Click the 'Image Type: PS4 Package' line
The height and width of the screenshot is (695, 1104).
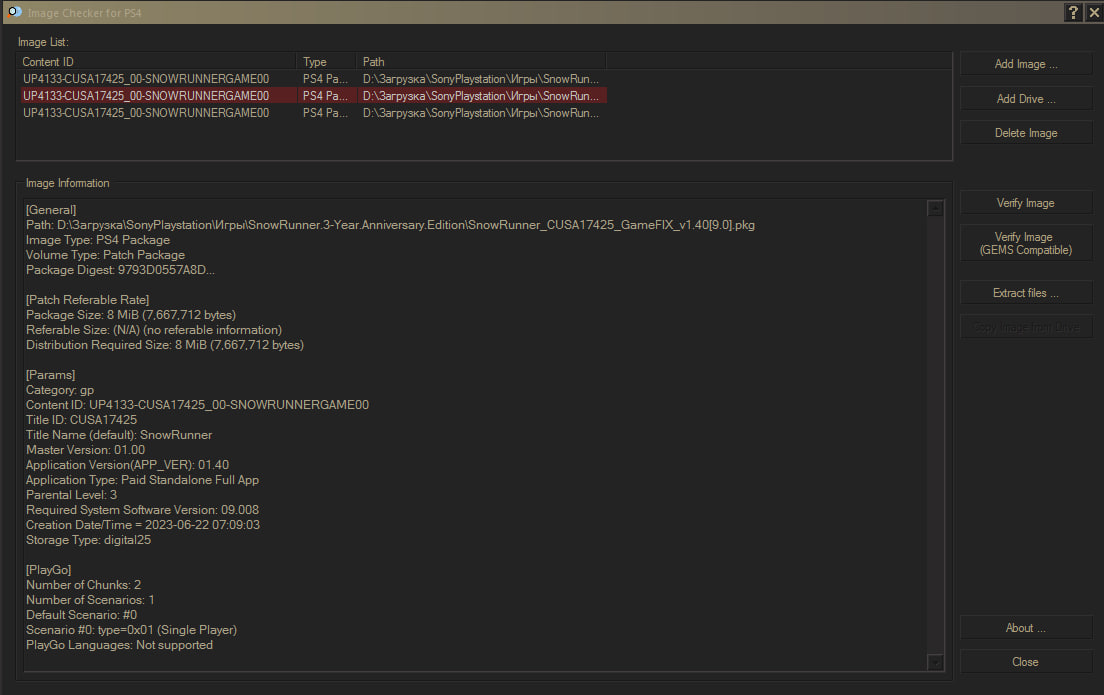tap(98, 240)
